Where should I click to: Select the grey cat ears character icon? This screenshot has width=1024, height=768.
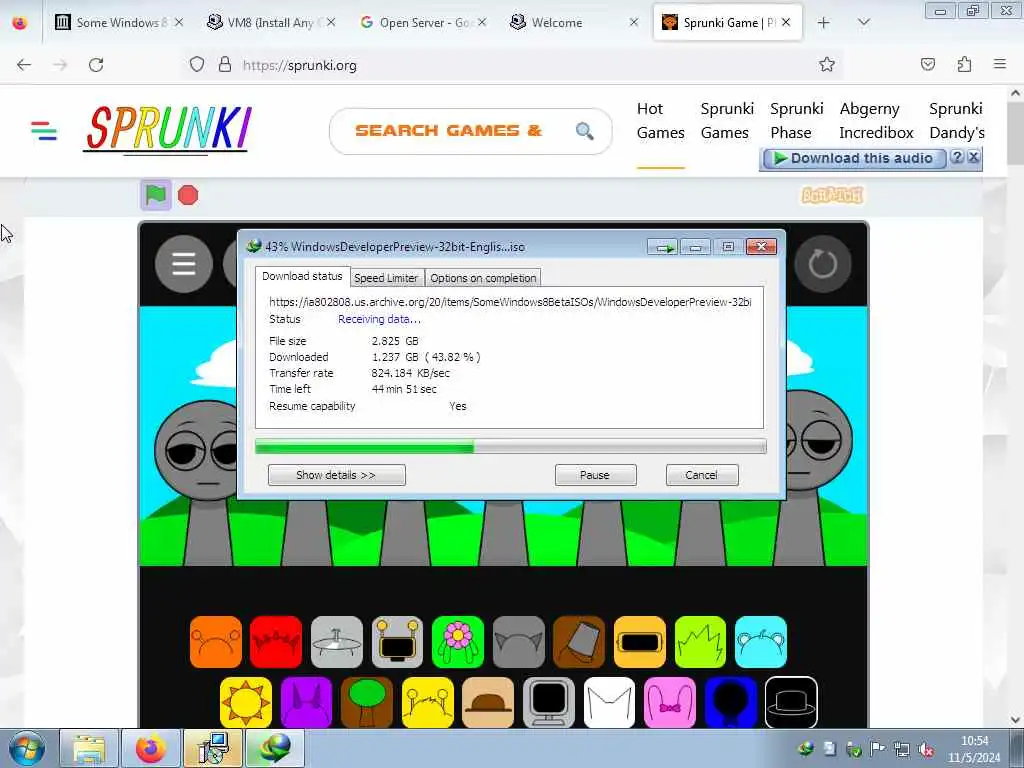click(x=519, y=642)
